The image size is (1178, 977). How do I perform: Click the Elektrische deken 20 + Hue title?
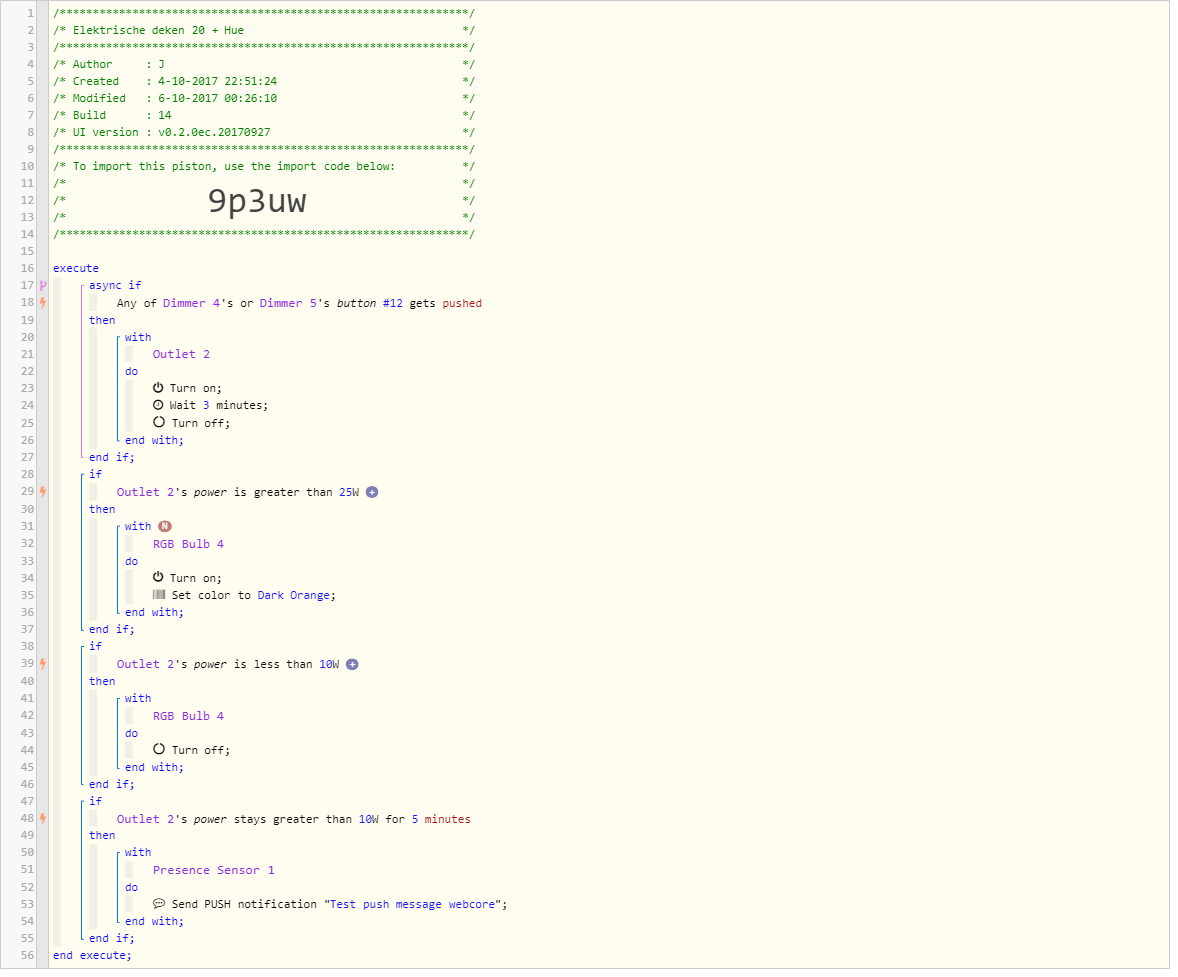tap(158, 30)
